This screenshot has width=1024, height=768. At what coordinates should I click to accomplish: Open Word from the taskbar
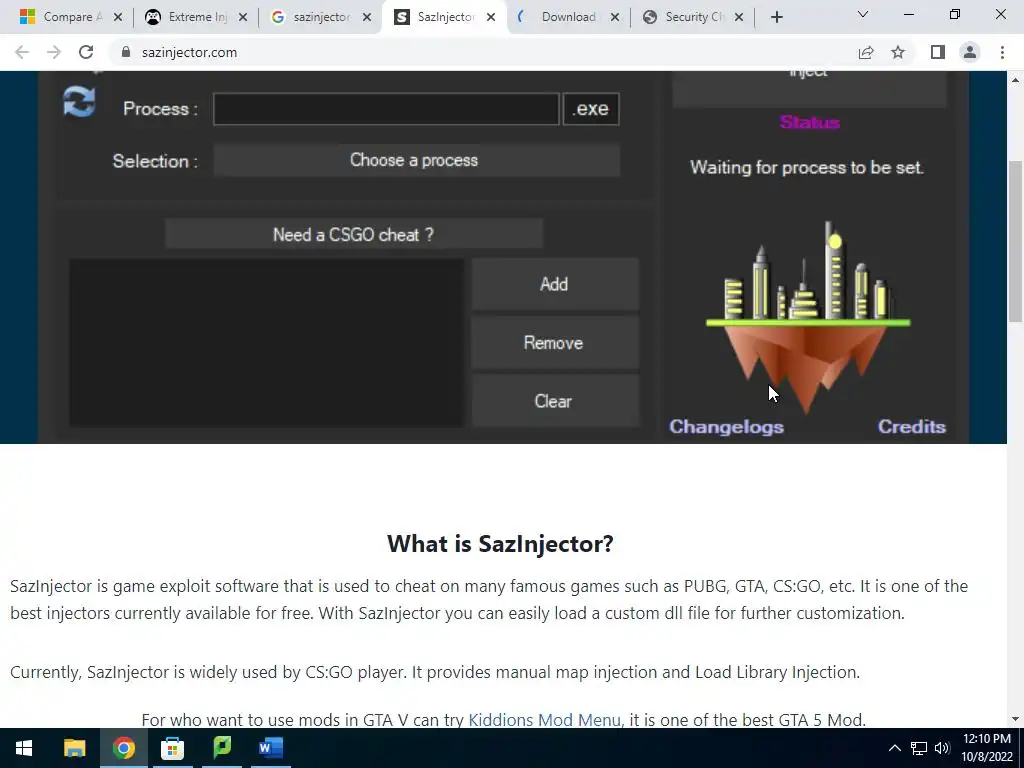270,748
